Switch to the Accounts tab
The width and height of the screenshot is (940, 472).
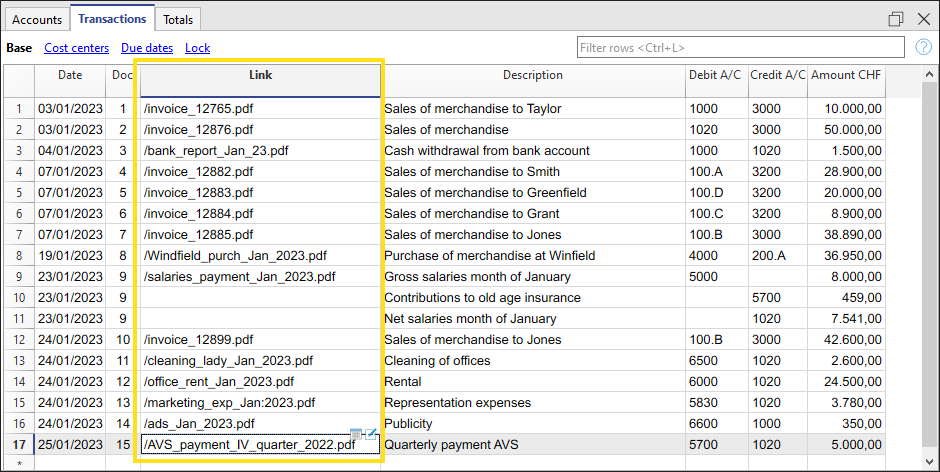pos(38,19)
